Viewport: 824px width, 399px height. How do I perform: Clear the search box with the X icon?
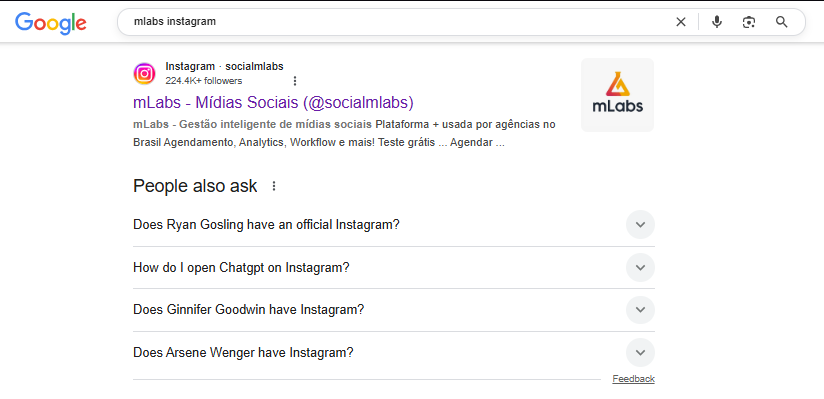coord(681,22)
